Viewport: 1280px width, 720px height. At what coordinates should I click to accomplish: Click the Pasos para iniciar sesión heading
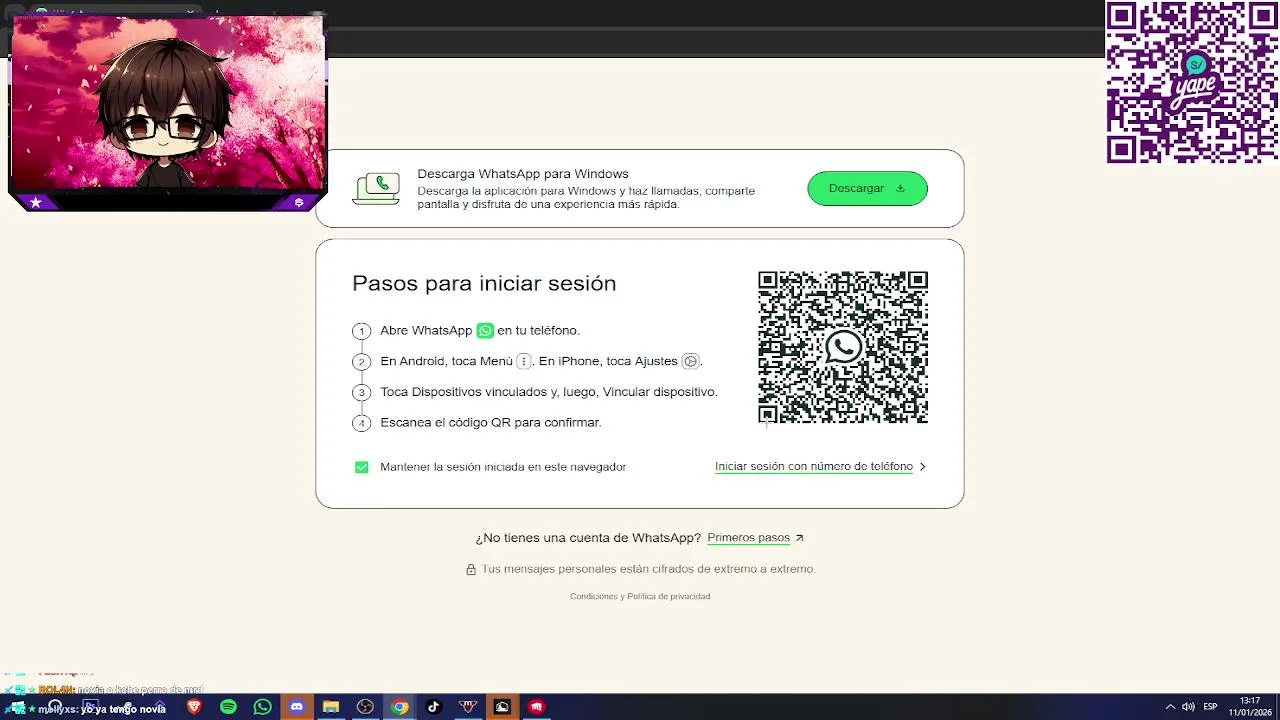click(484, 283)
